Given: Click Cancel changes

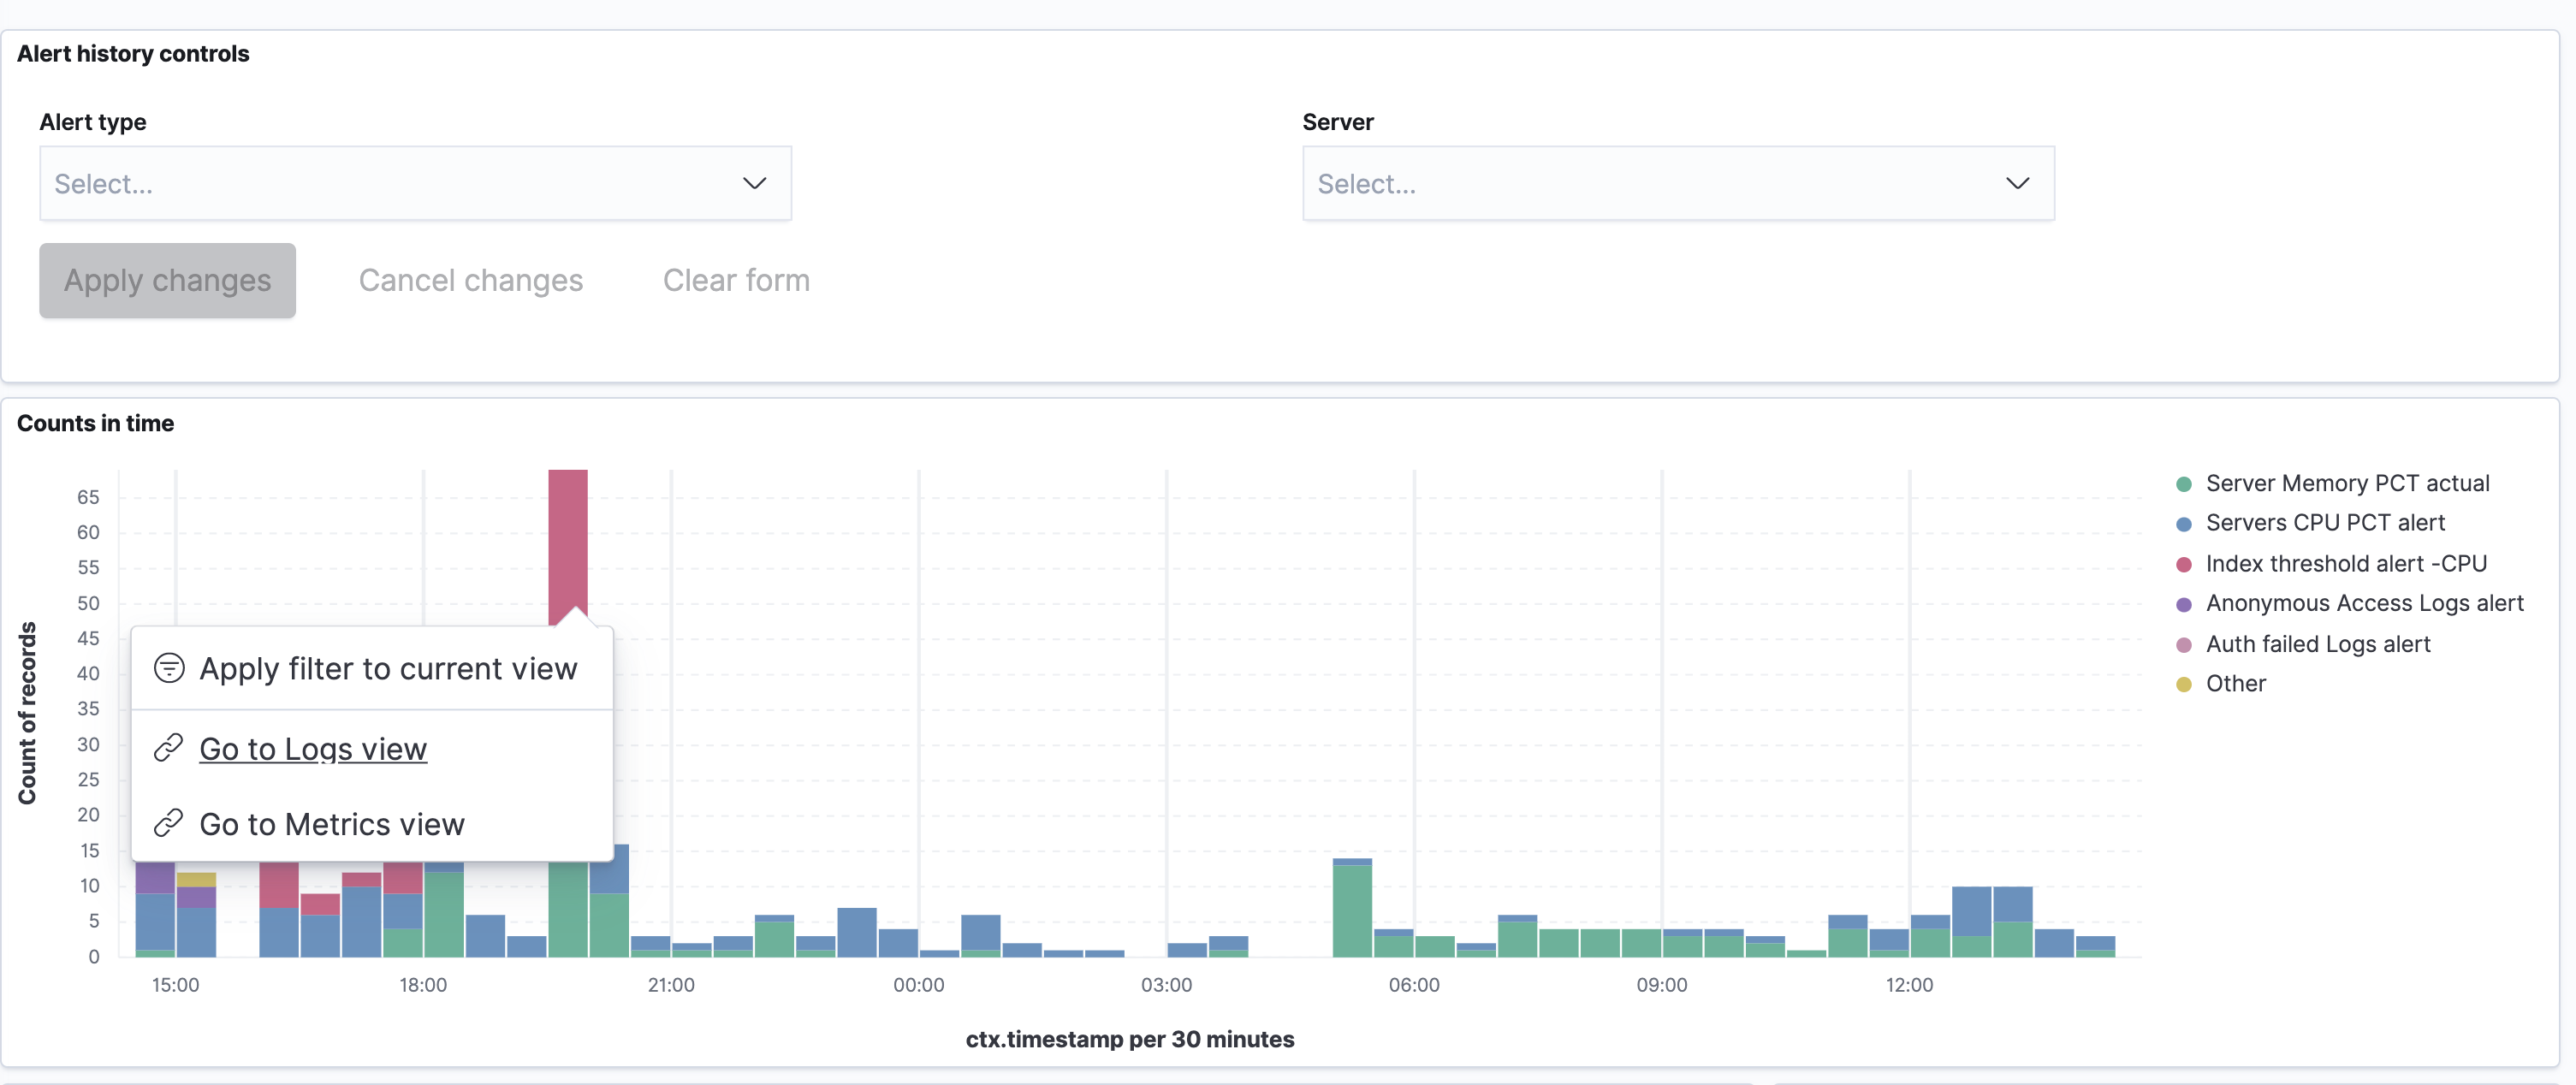Looking at the screenshot, I should click(x=470, y=280).
